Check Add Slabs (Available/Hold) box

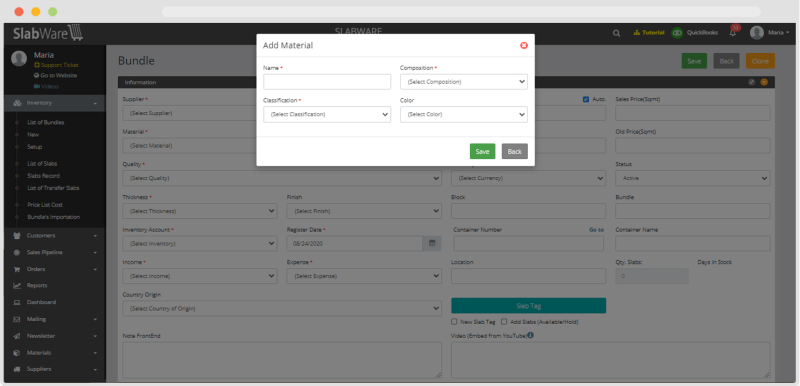click(x=504, y=322)
